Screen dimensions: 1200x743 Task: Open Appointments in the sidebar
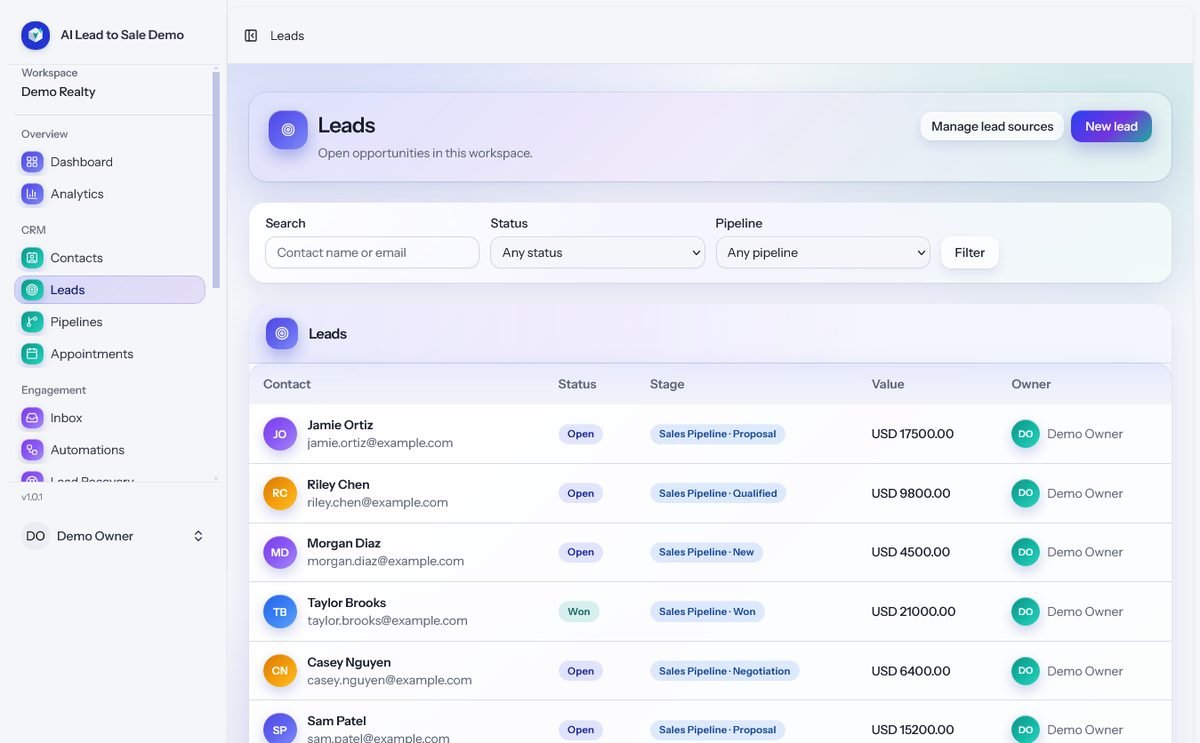pos(110,354)
